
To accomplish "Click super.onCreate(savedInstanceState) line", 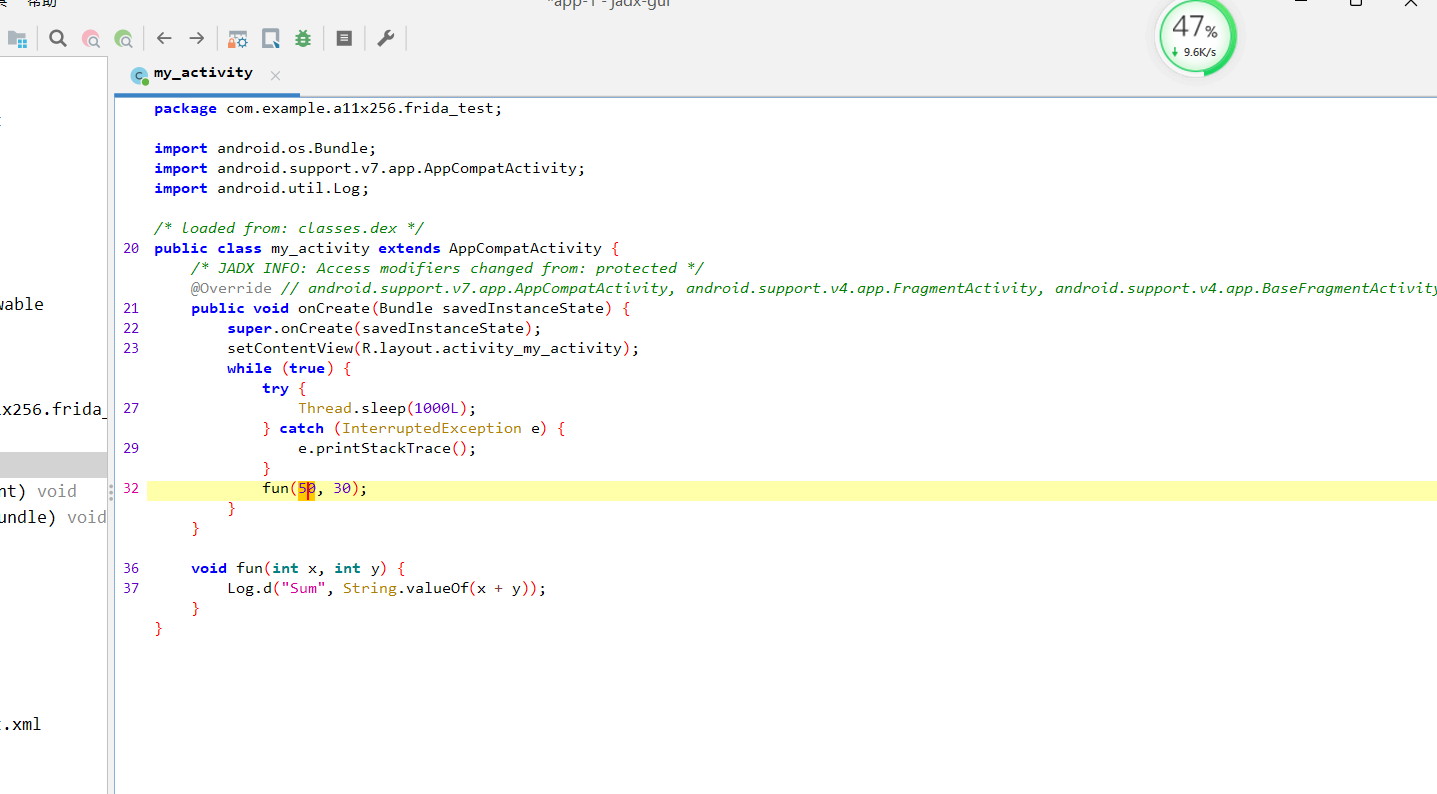I will (384, 328).
